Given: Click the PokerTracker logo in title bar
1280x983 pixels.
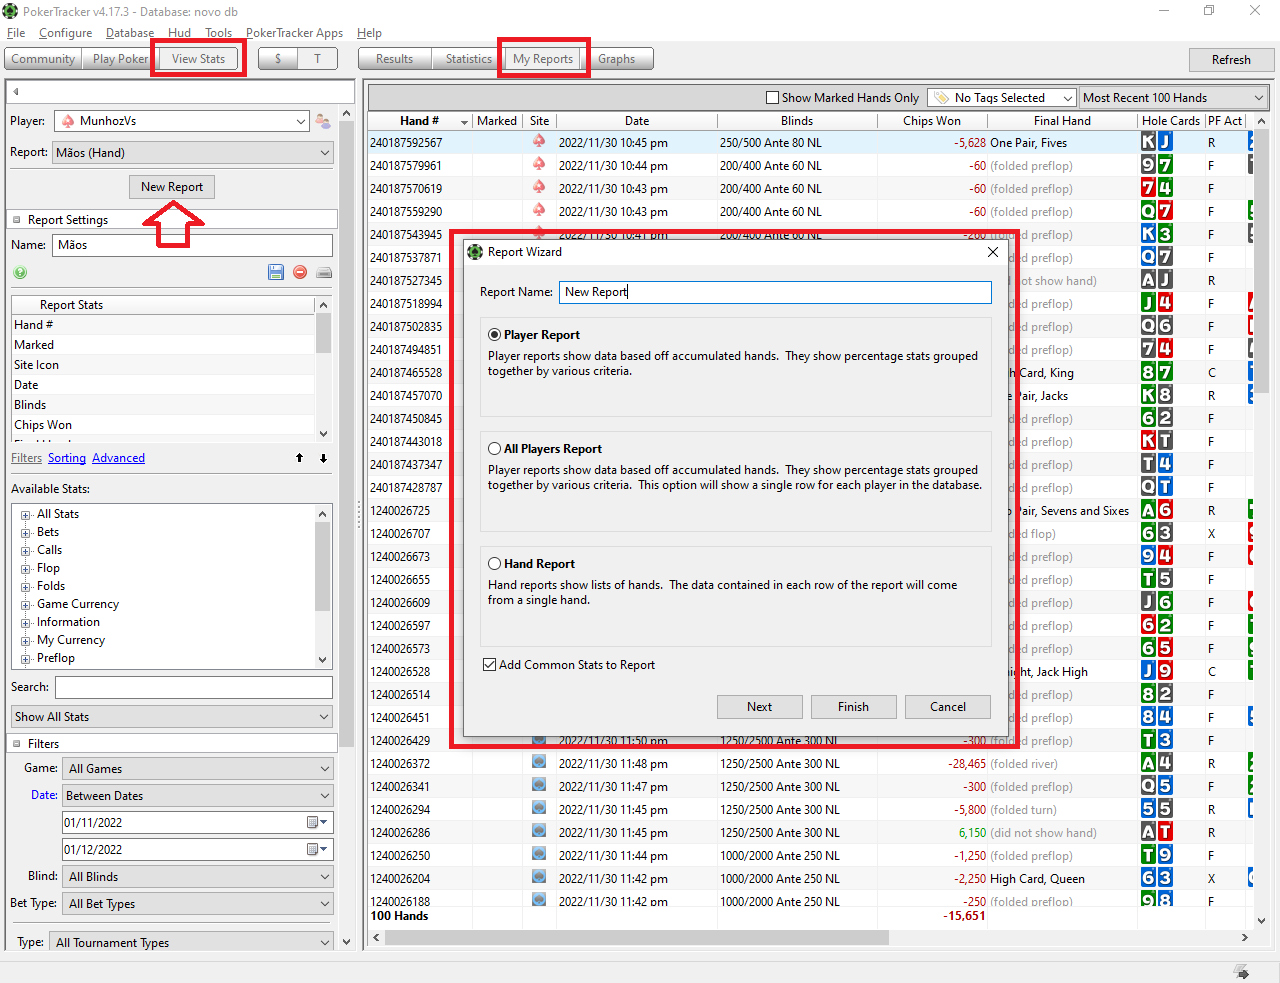Looking at the screenshot, I should pos(10,11).
